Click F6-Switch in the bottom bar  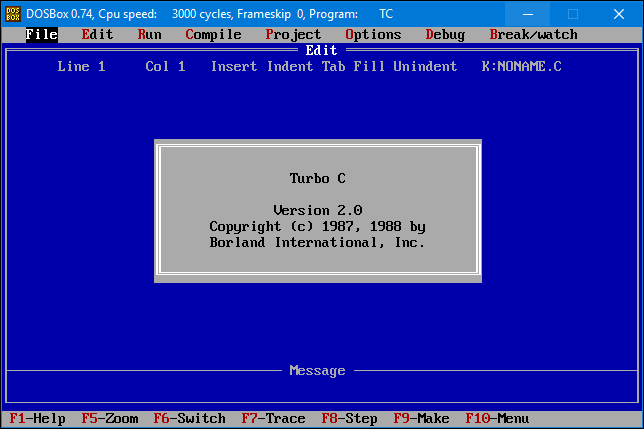pos(189,419)
